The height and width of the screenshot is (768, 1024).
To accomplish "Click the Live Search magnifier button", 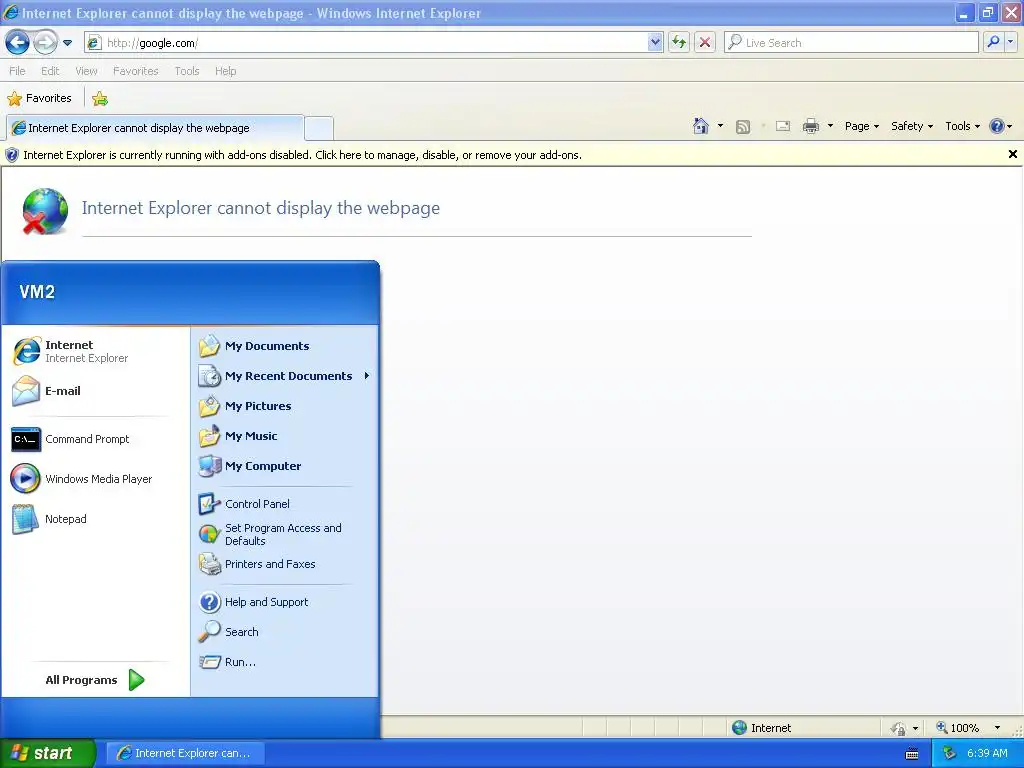I will click(x=993, y=42).
